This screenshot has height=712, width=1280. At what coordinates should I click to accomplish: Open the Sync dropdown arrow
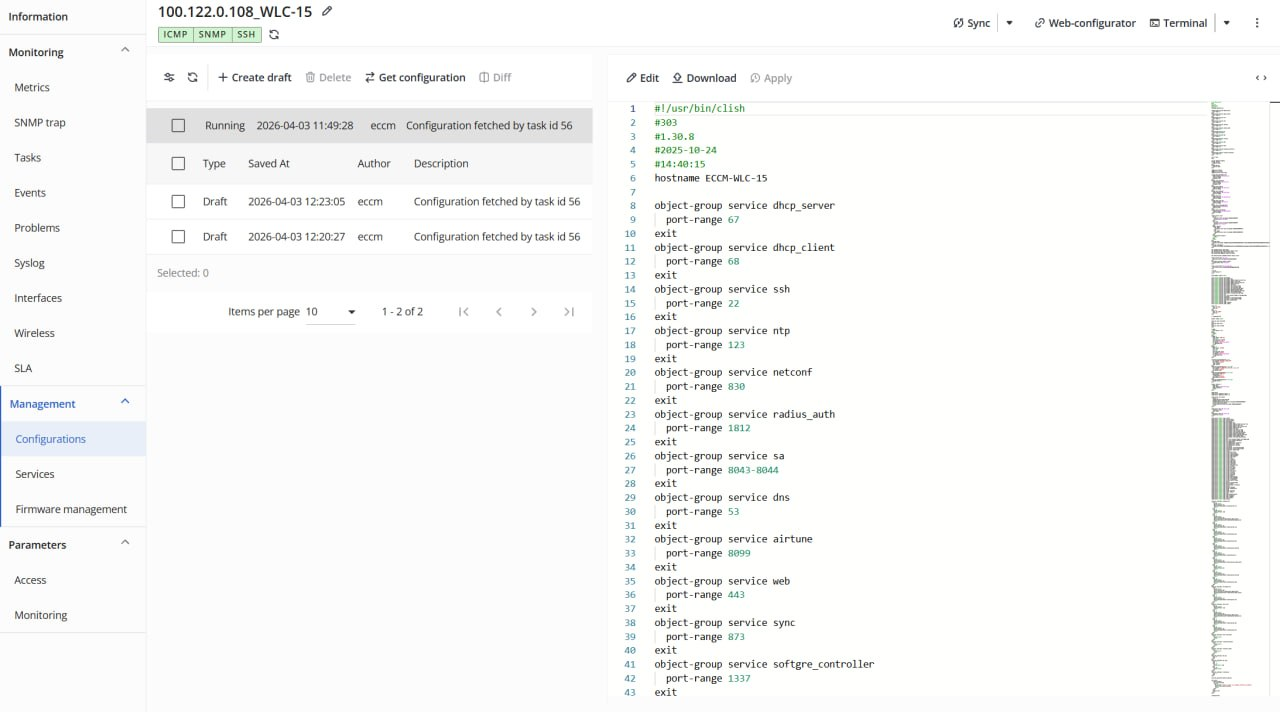pyautogui.click(x=1009, y=23)
